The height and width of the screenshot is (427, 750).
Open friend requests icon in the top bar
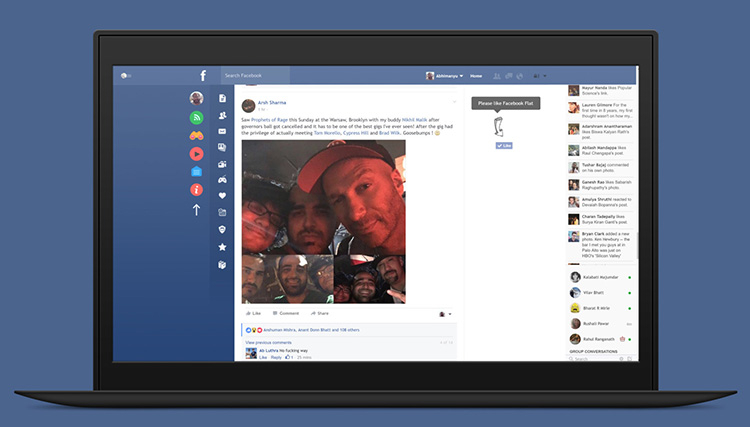tap(496, 76)
